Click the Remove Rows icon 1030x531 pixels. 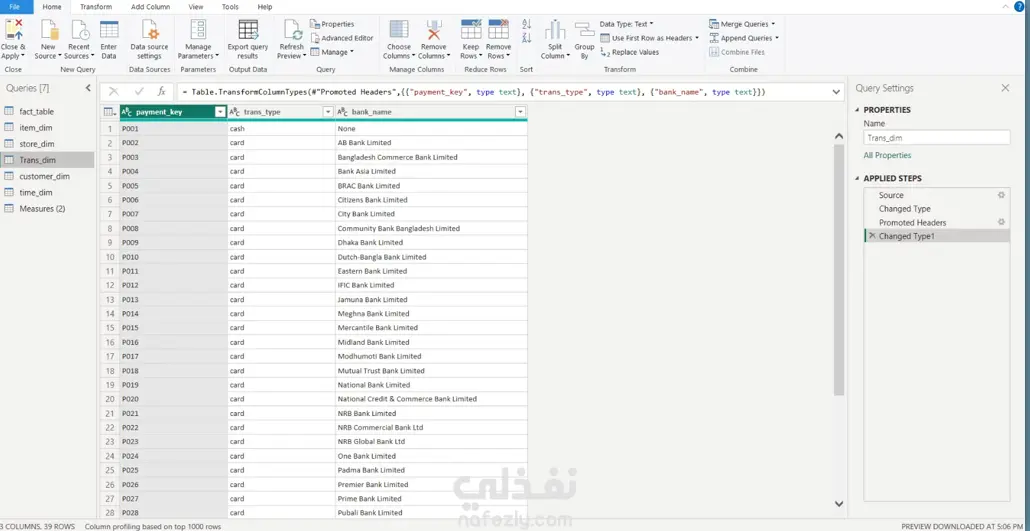(499, 30)
